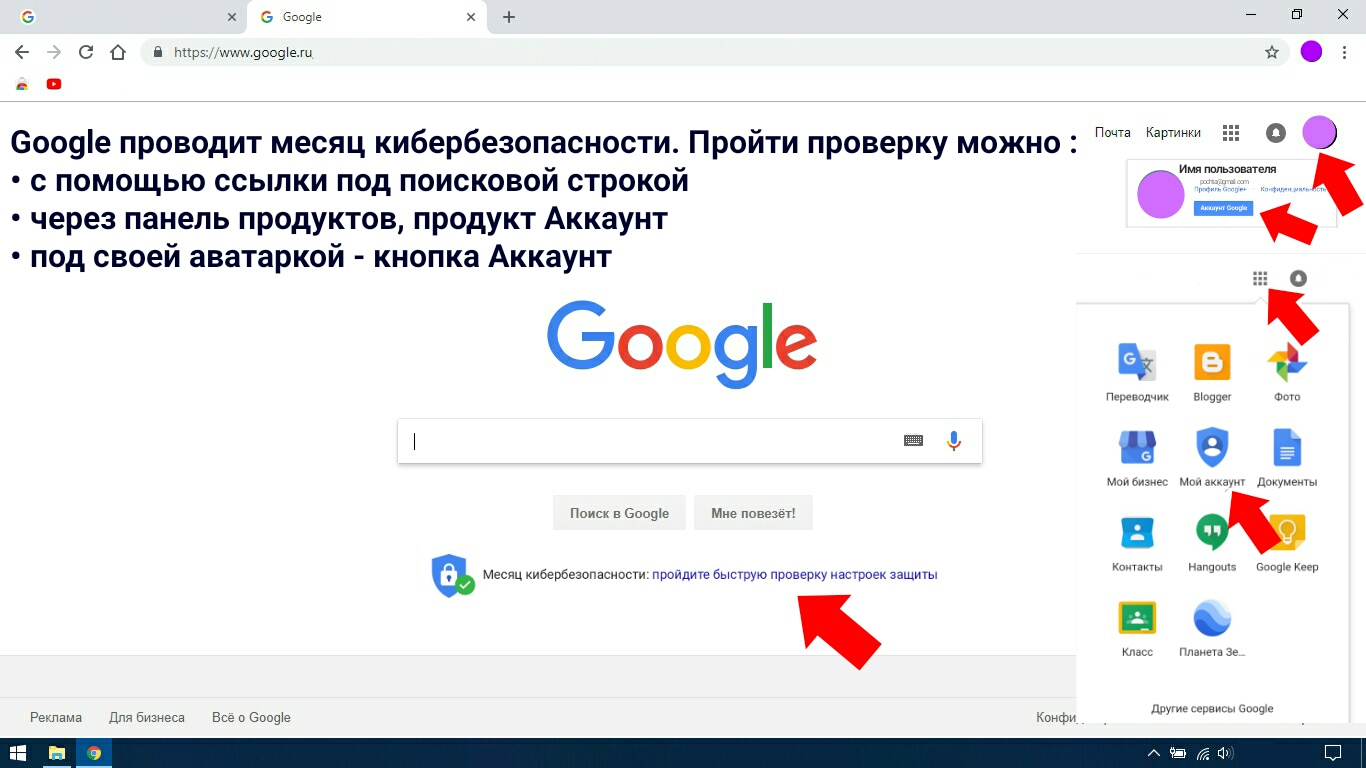Open the browser home page icon

coord(118,52)
